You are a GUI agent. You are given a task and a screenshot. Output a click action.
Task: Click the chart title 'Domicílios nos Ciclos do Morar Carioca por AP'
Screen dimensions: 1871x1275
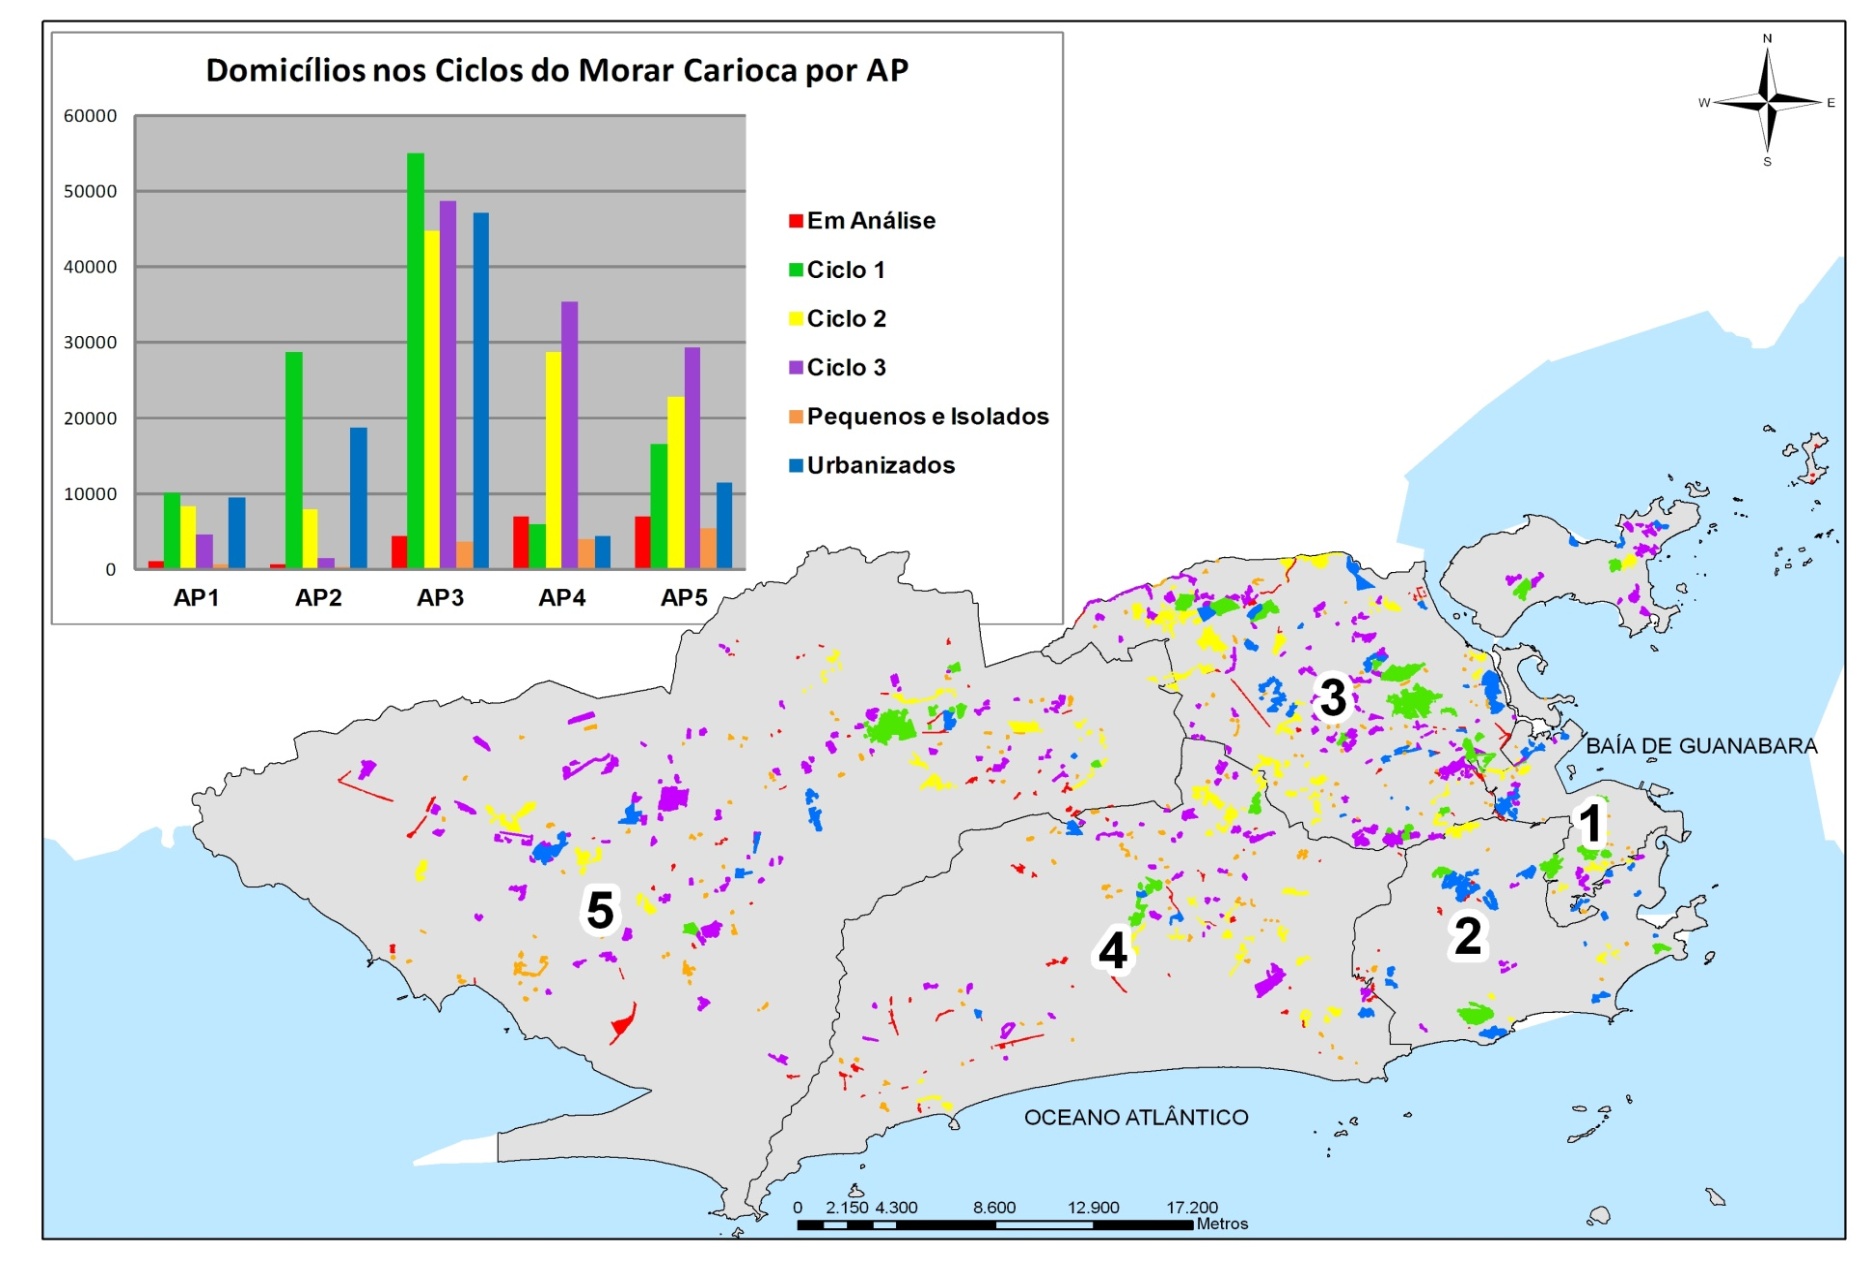[557, 71]
